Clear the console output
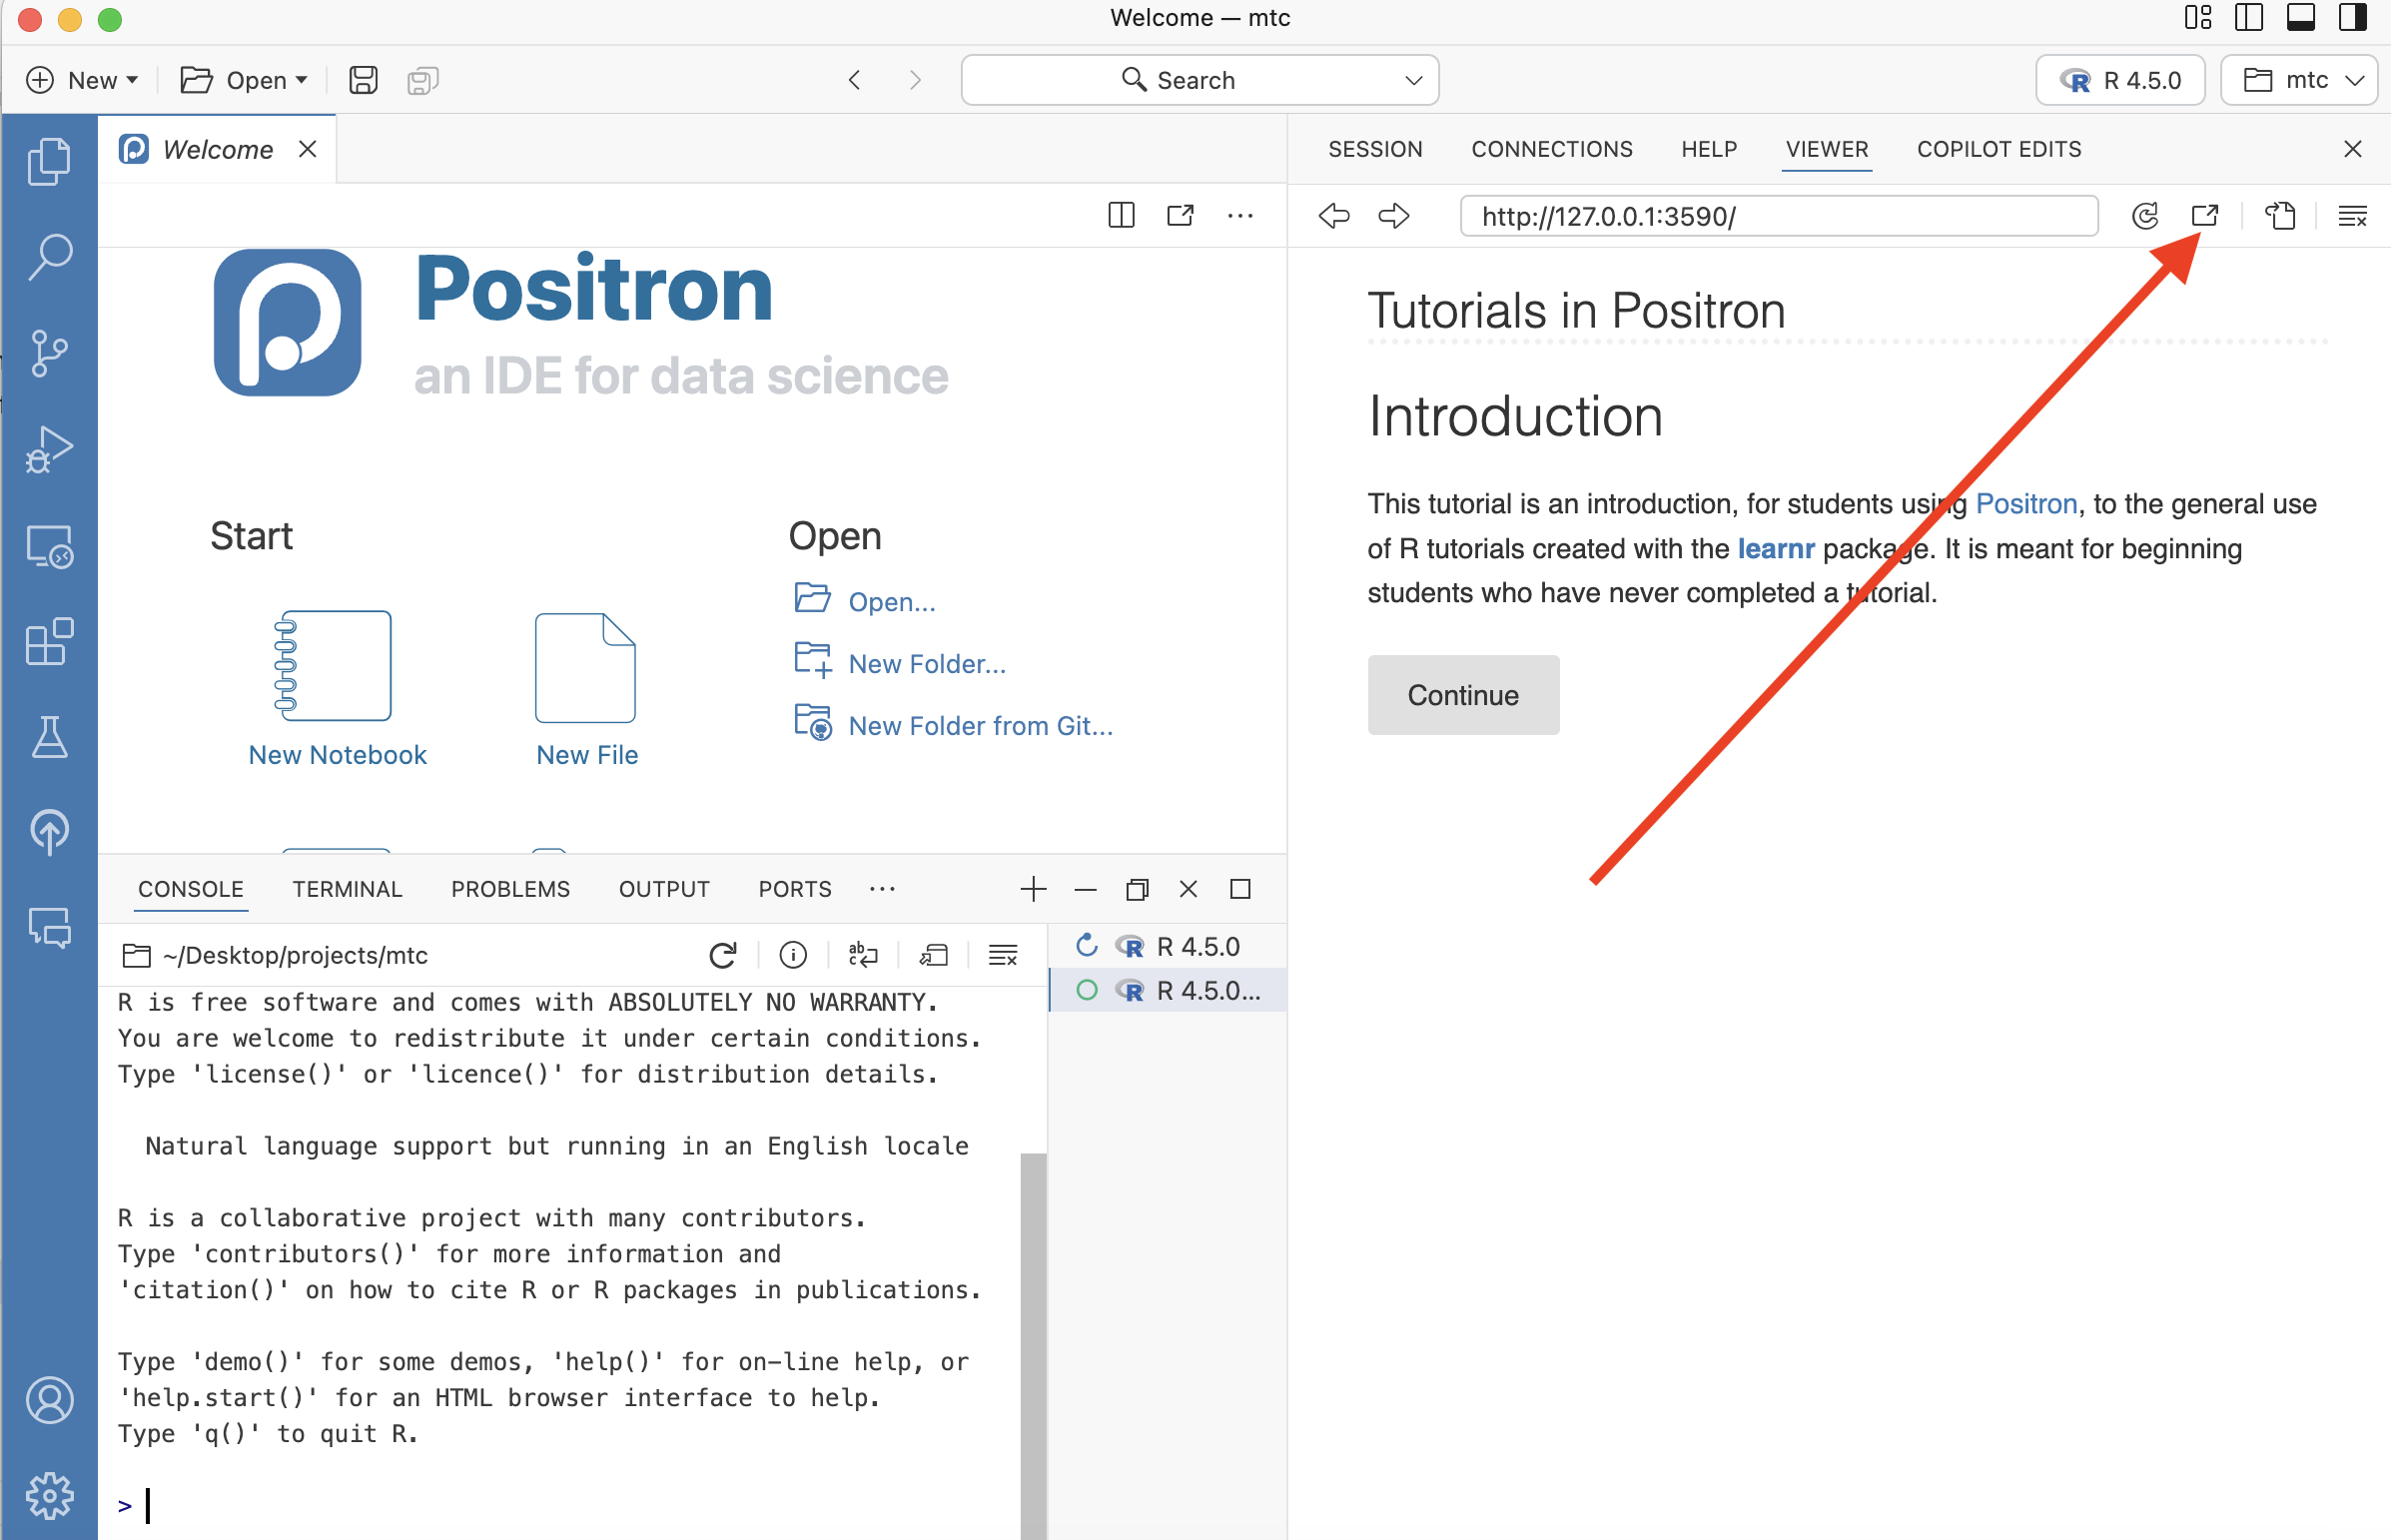 1003,955
